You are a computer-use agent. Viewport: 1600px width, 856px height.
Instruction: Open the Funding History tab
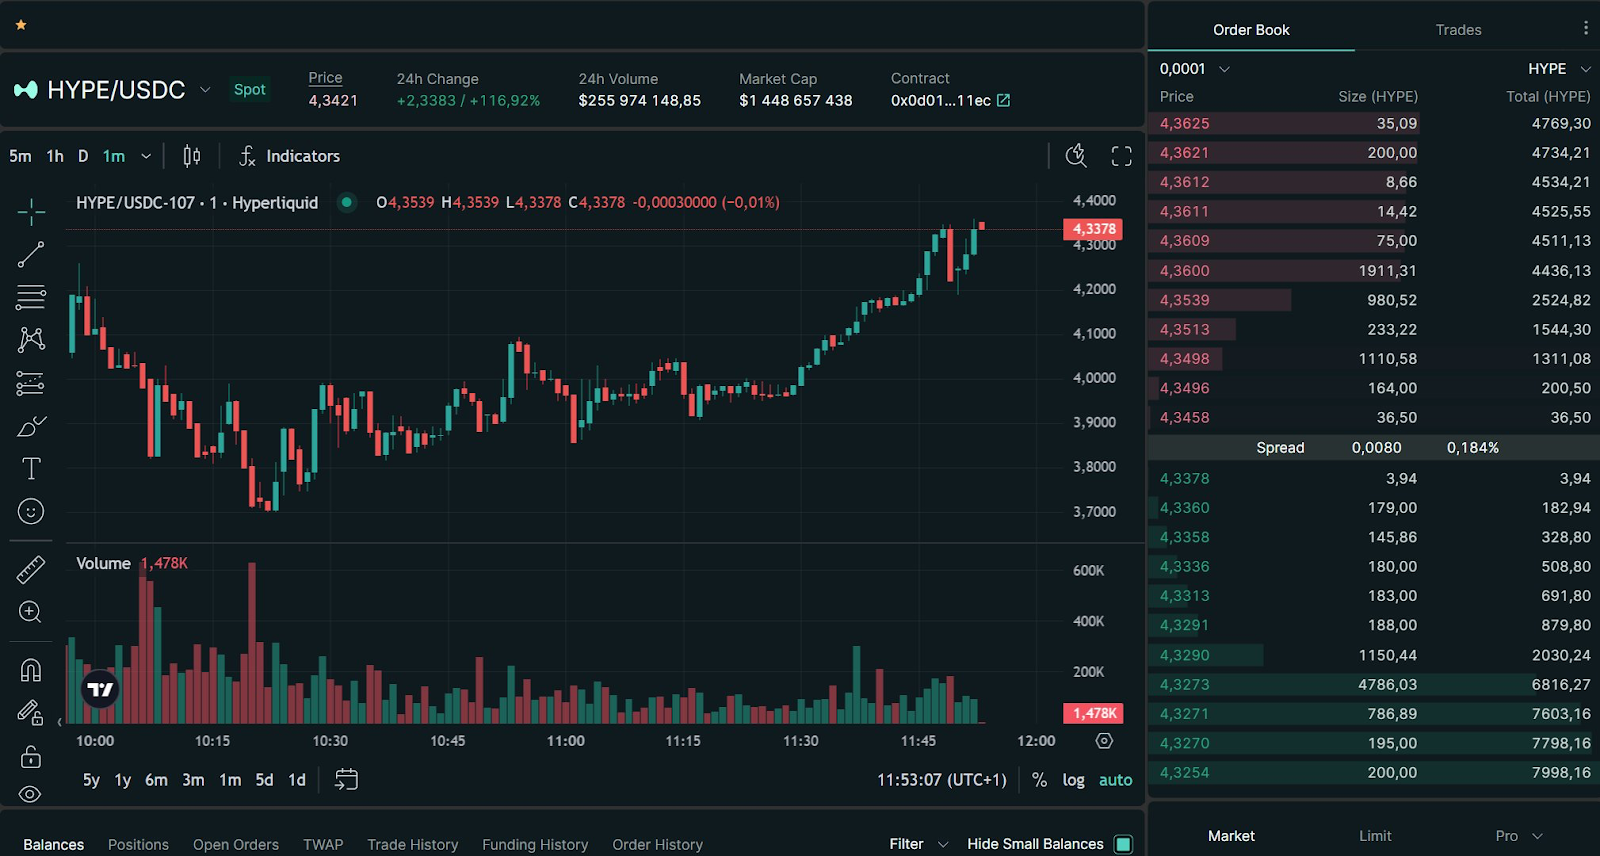[535, 845]
